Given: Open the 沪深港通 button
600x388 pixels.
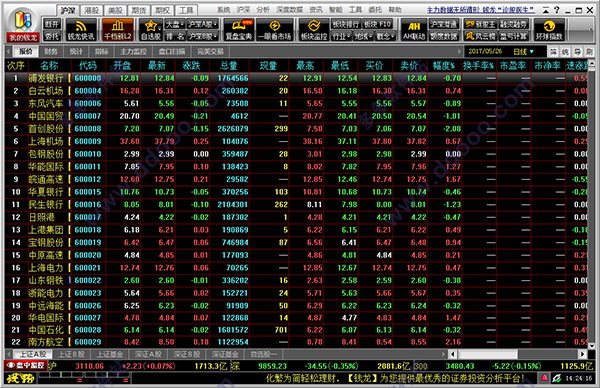Looking at the screenshot, I should (x=444, y=24).
